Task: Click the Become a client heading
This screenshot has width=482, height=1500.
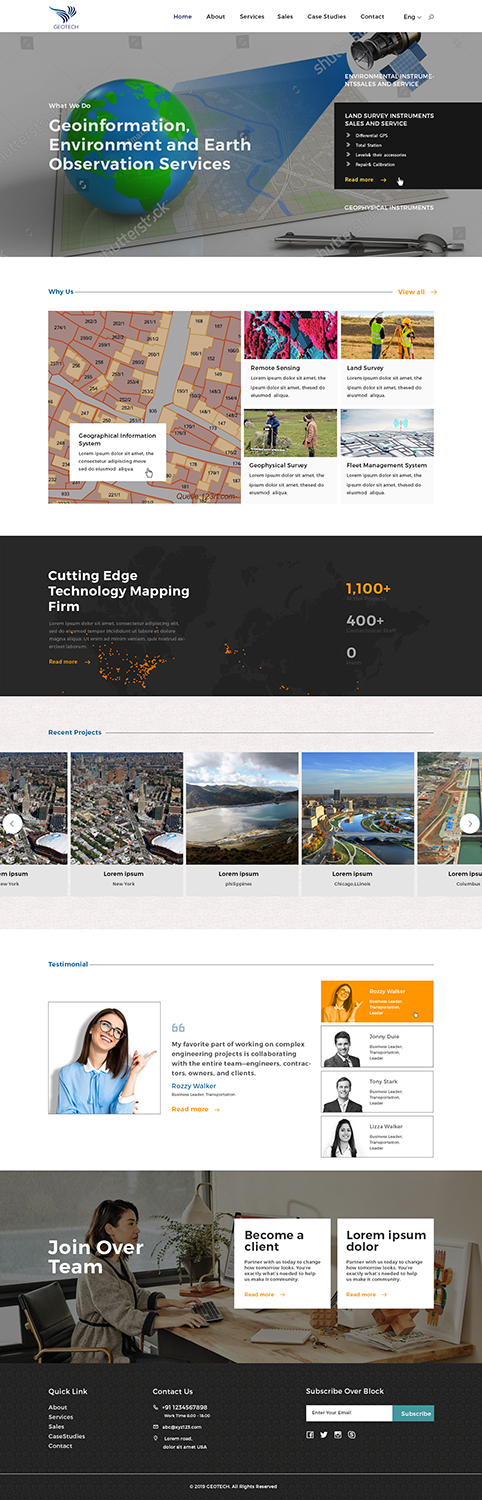Action: pos(274,1241)
